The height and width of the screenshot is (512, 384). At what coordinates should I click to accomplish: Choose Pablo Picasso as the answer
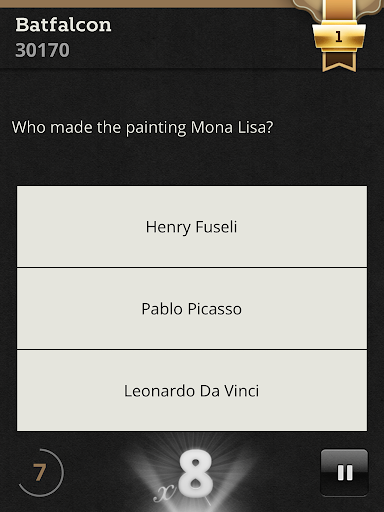(x=192, y=309)
